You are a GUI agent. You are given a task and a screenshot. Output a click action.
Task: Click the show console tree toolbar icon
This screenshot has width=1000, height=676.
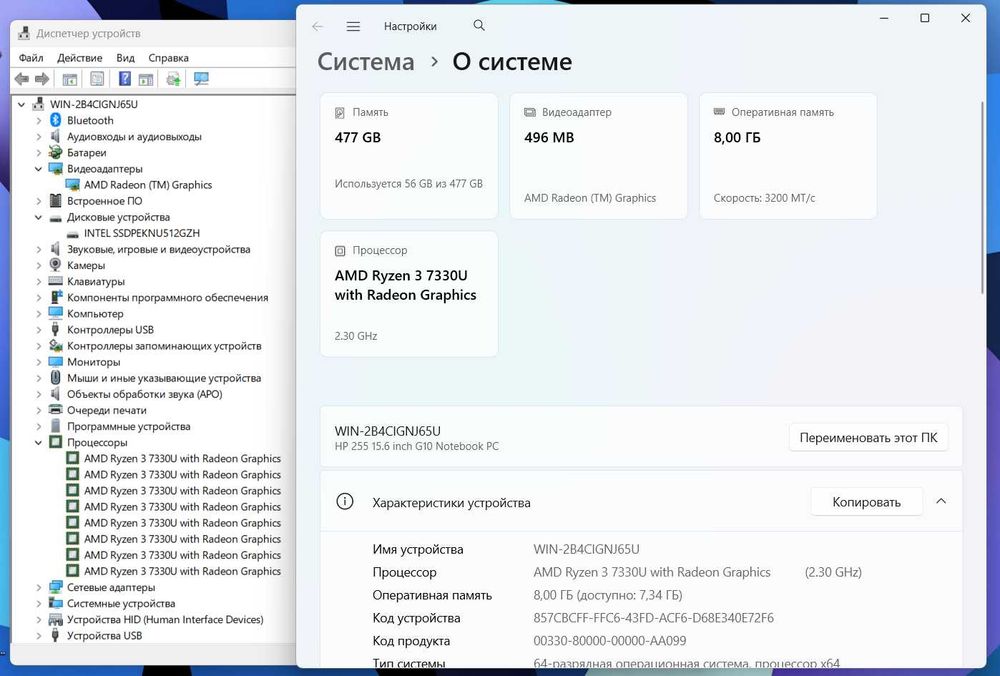pyautogui.click(x=70, y=79)
